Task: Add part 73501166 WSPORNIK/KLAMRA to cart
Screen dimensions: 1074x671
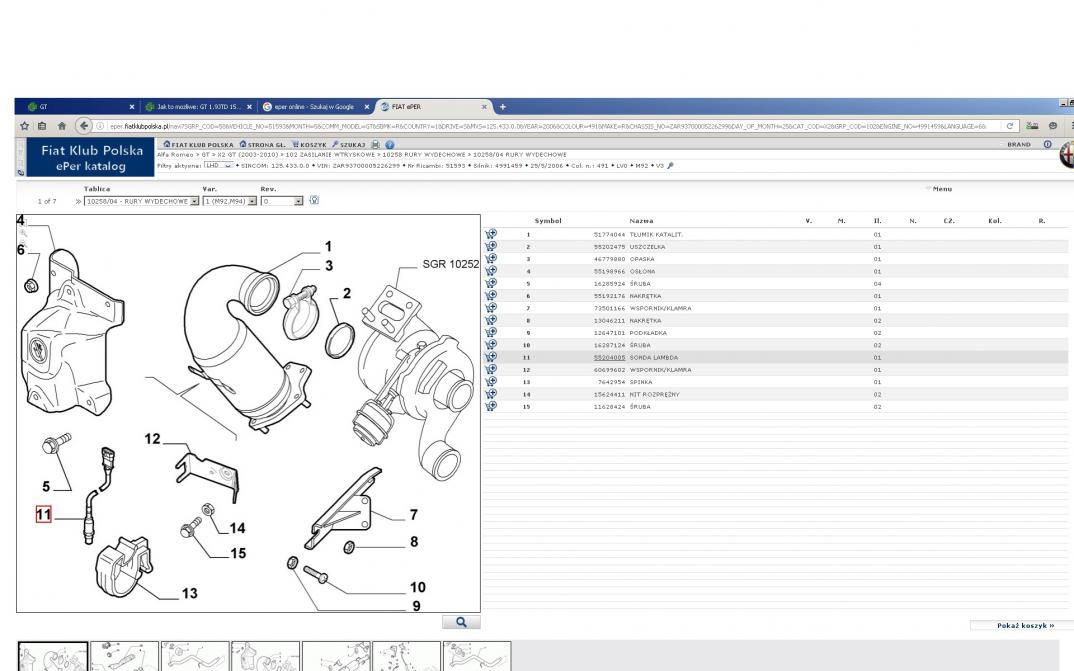Action: 491,308
